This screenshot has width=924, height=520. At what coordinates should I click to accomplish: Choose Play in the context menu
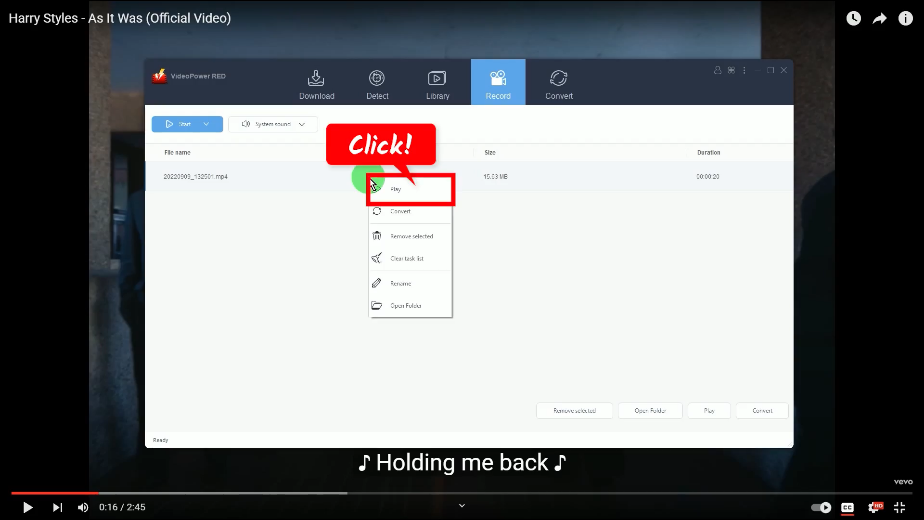coord(410,189)
